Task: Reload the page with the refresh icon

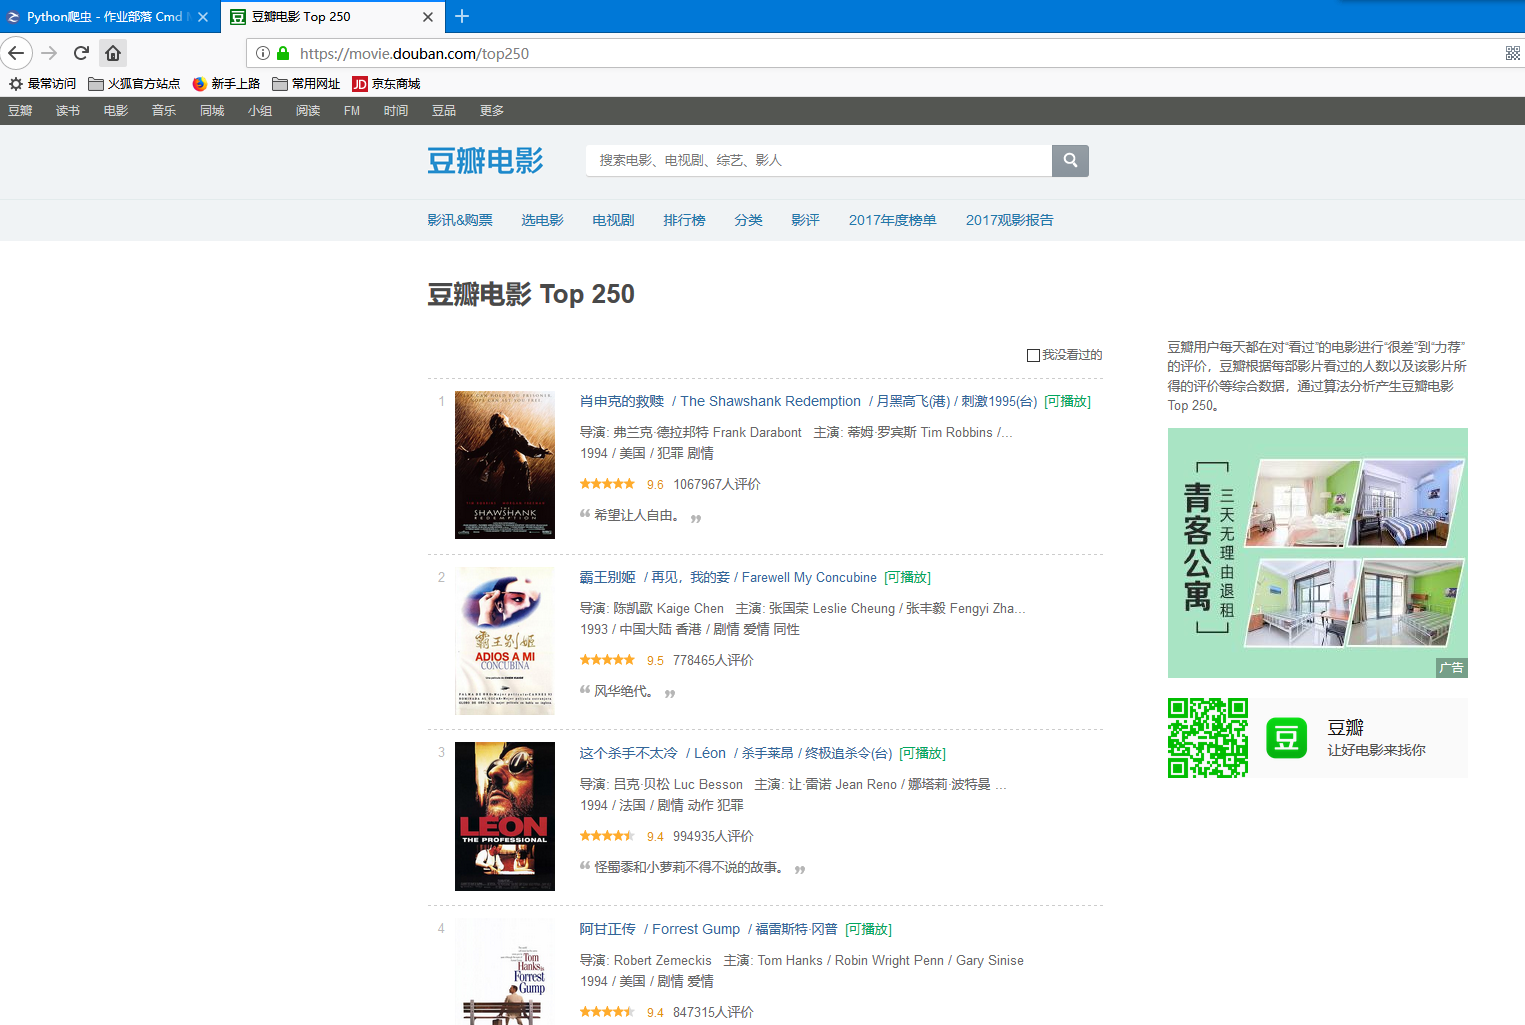Action: tap(81, 53)
